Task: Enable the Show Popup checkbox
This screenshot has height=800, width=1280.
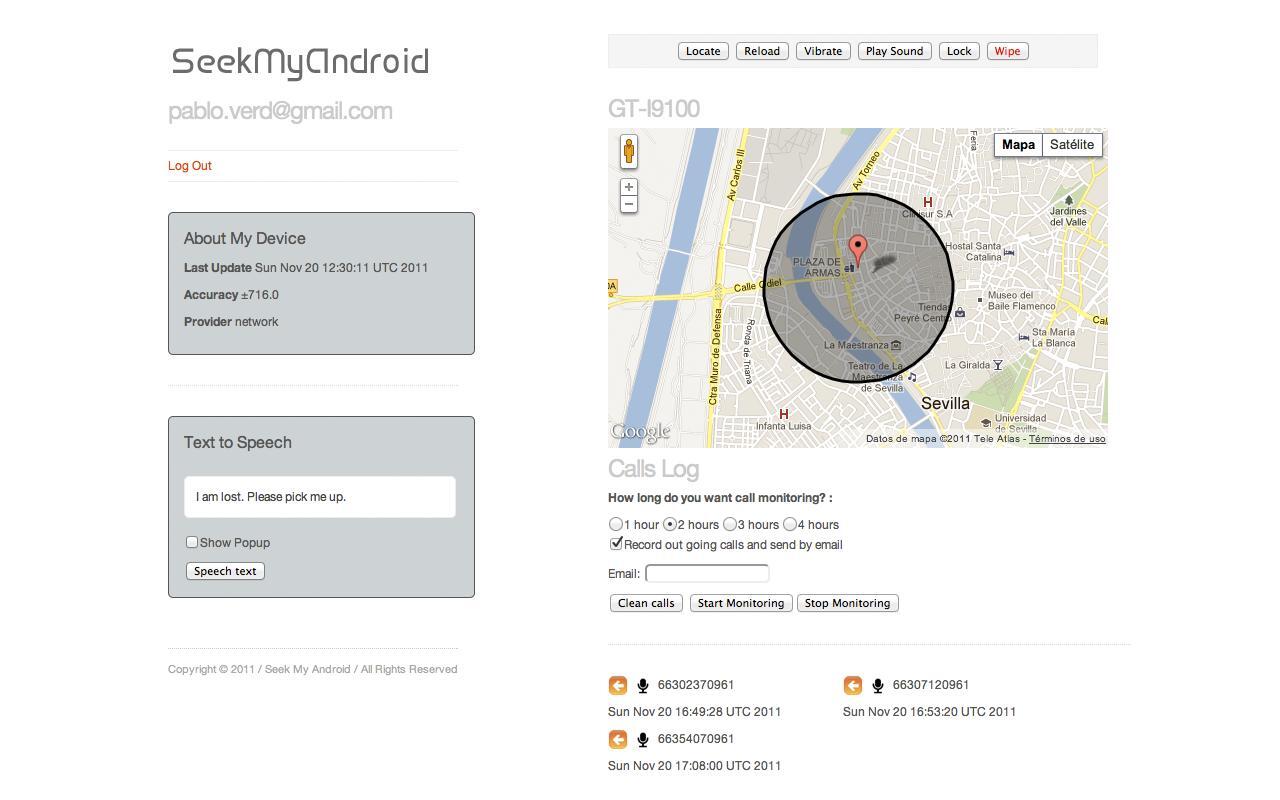Action: [x=192, y=542]
